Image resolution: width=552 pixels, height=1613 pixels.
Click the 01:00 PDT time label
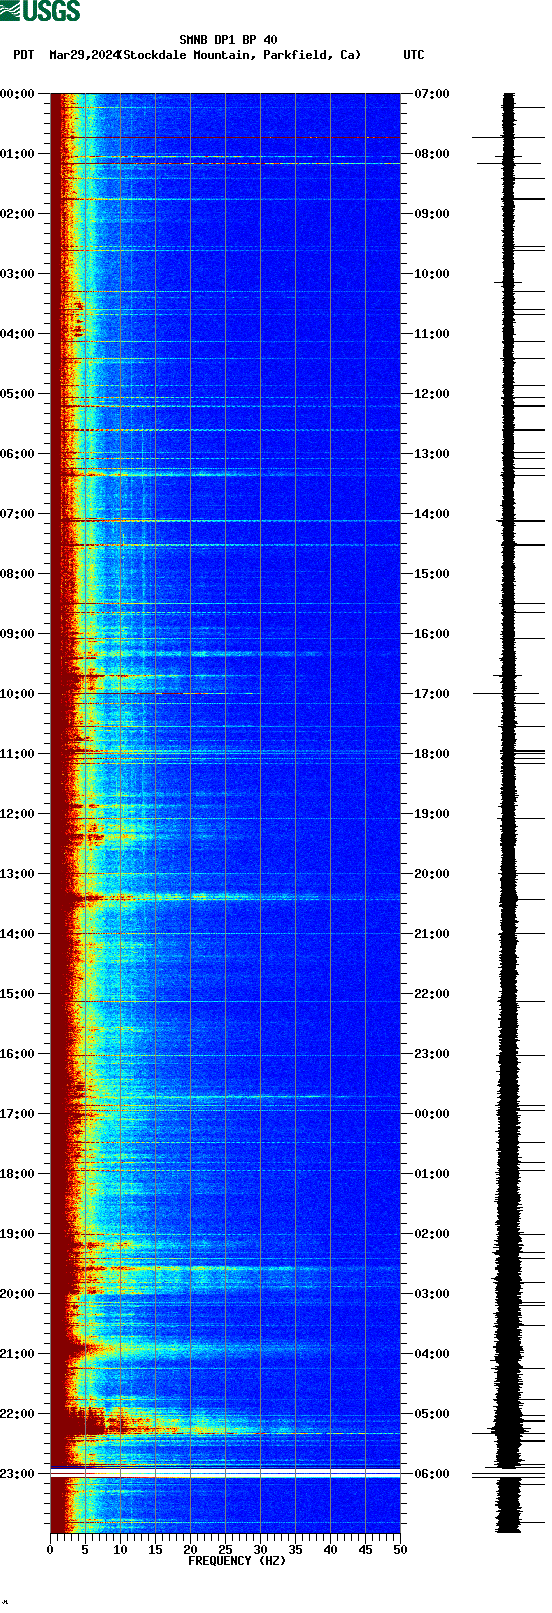click(x=18, y=154)
